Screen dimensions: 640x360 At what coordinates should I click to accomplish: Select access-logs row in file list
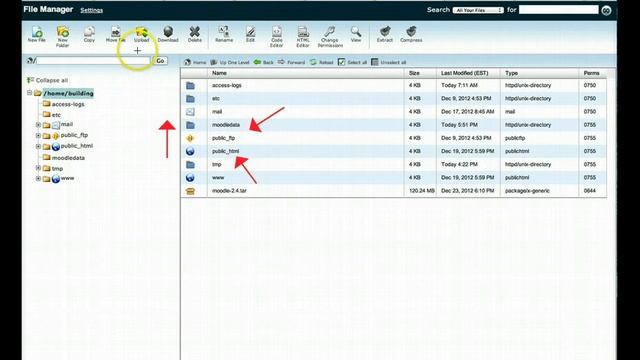pos(393,85)
